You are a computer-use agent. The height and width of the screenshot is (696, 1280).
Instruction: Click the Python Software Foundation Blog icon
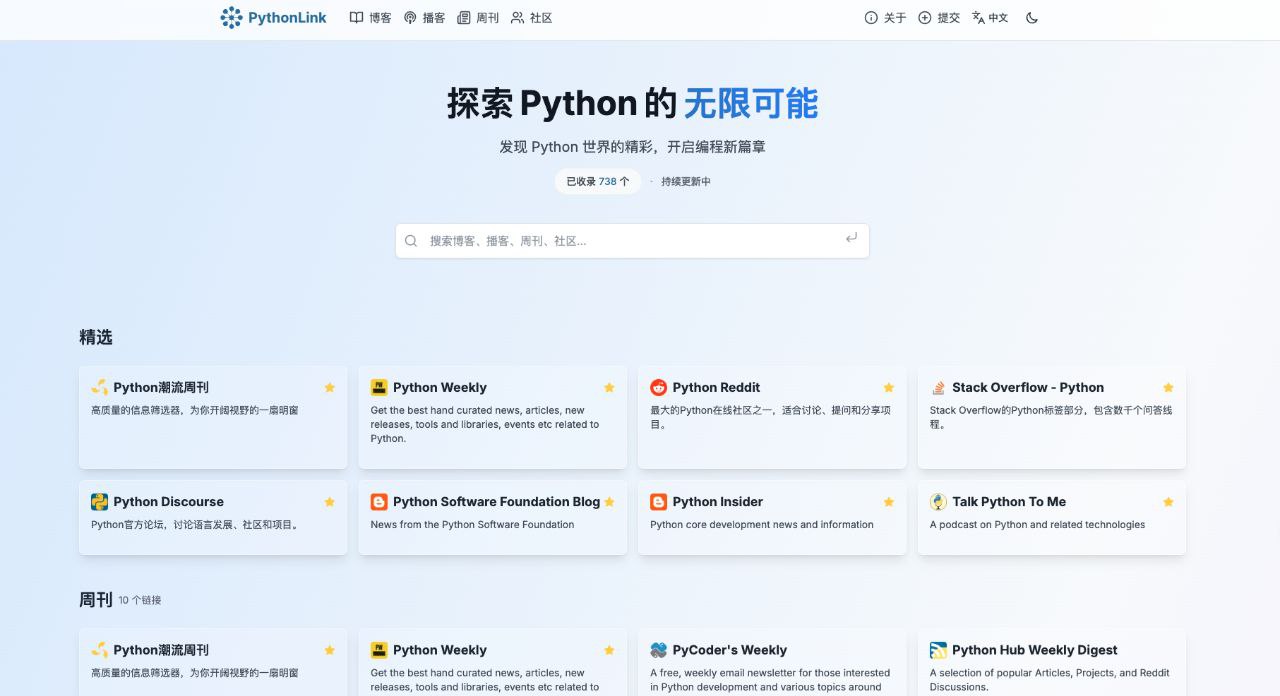[379, 502]
